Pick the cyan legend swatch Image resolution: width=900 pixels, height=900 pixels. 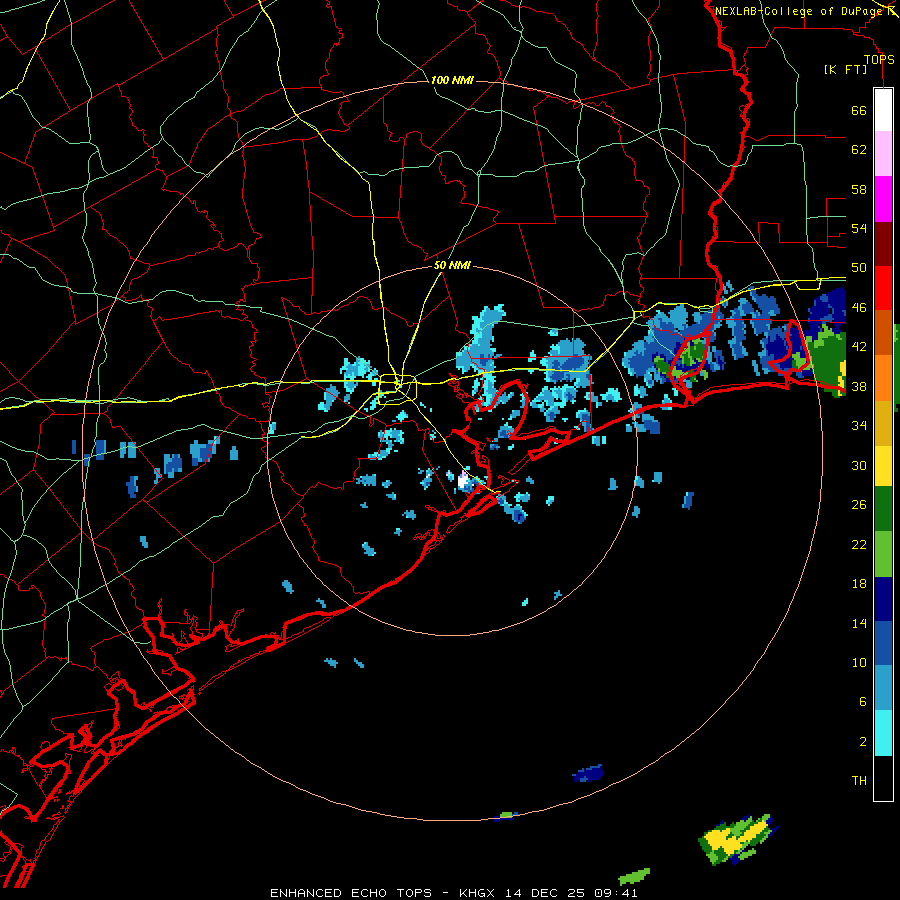pyautogui.click(x=883, y=733)
